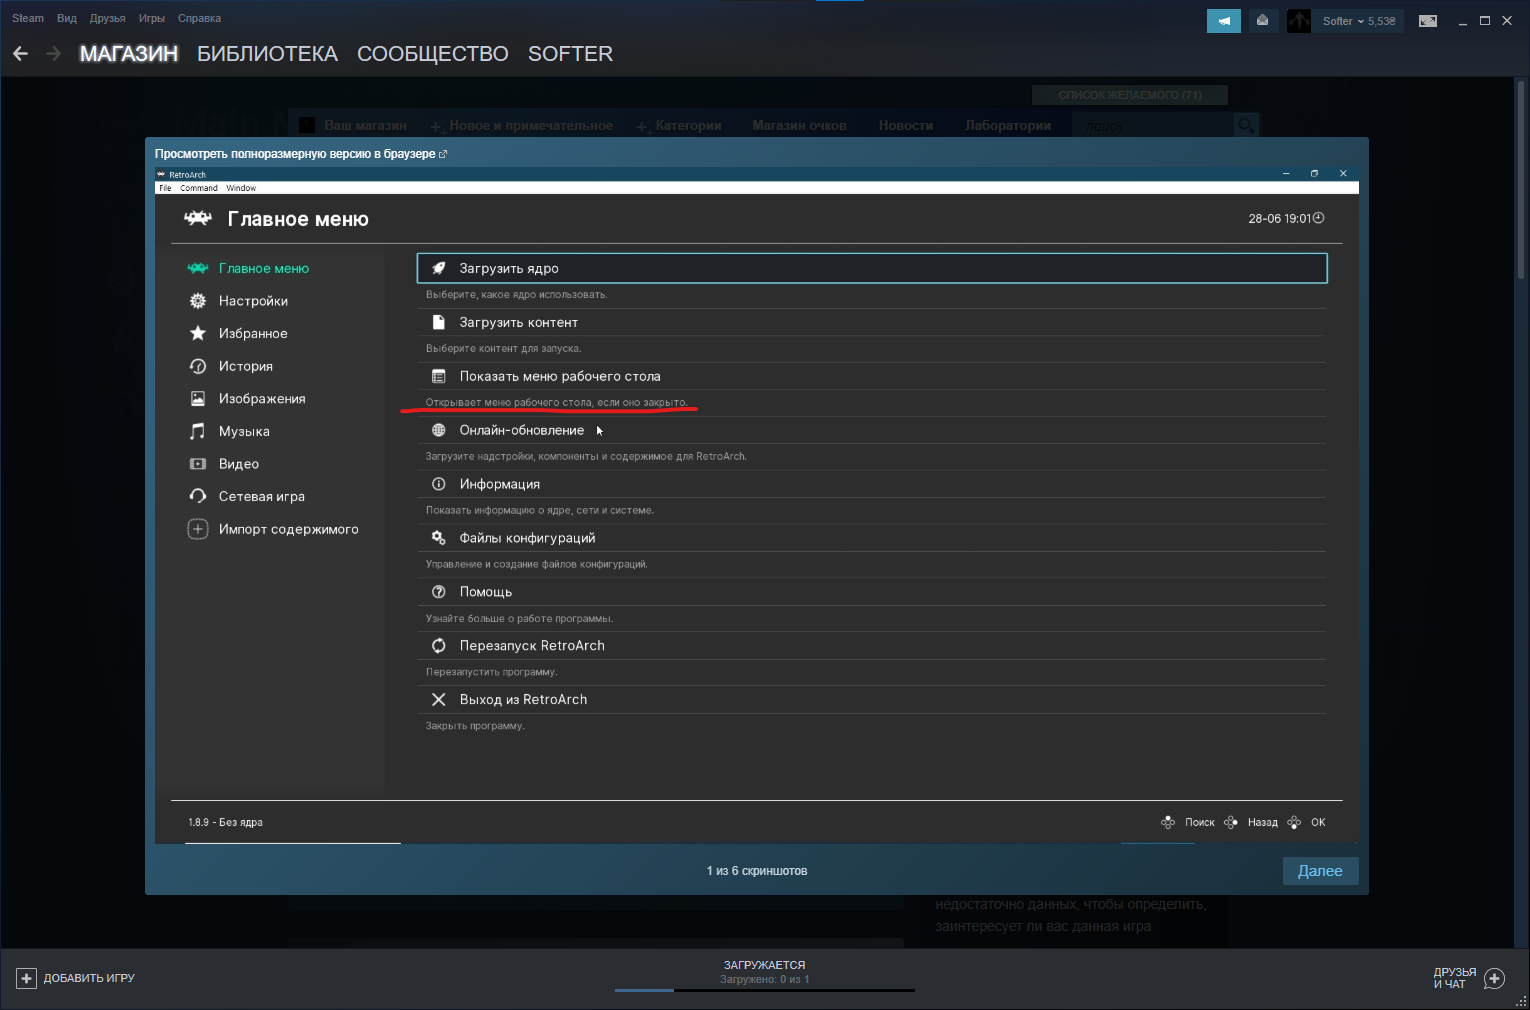This screenshot has height=1010, width=1530.
Task: Click the RetroArch invader logo in header
Action: point(198,218)
